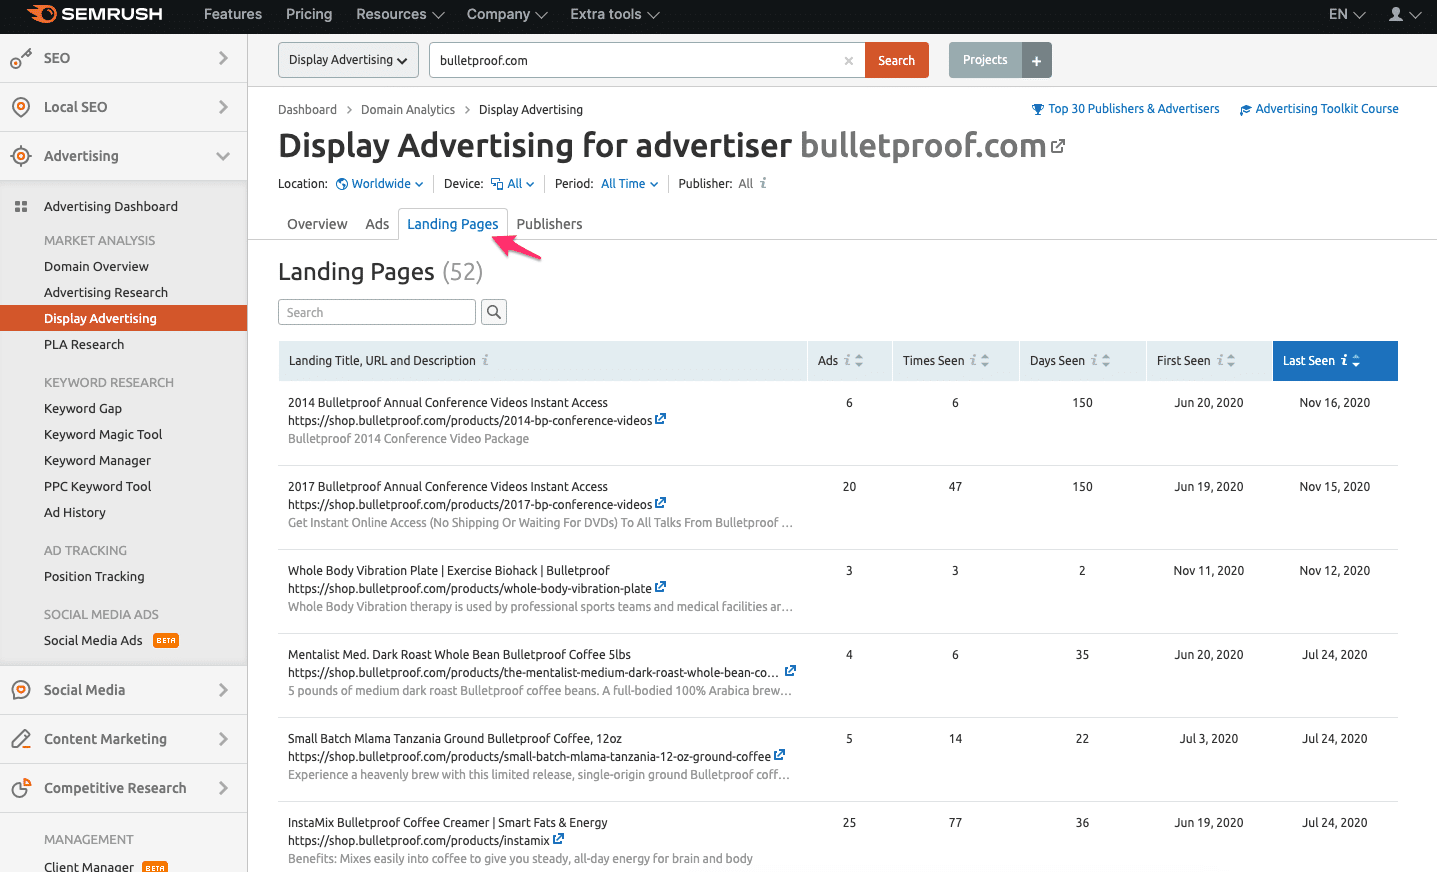Screen dimensions: 1437x872
Task: Open Top 30 Publishers & Advertisers link
Action: (1133, 109)
